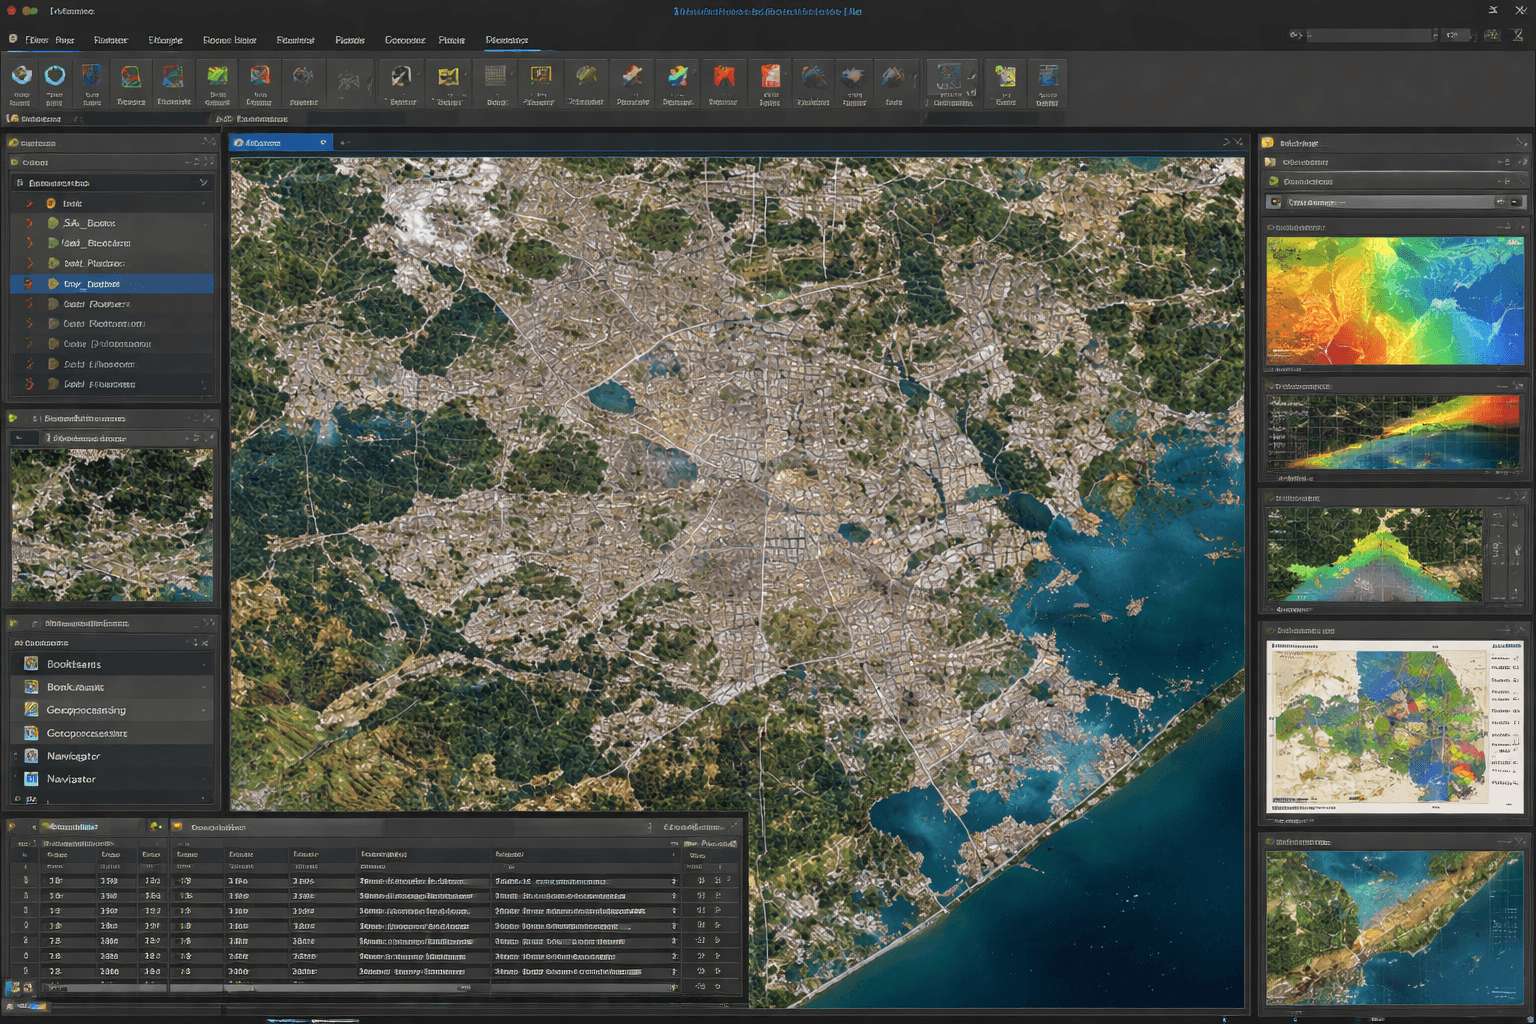Click the first column header in the attribute table

pyautogui.click(x=57, y=855)
